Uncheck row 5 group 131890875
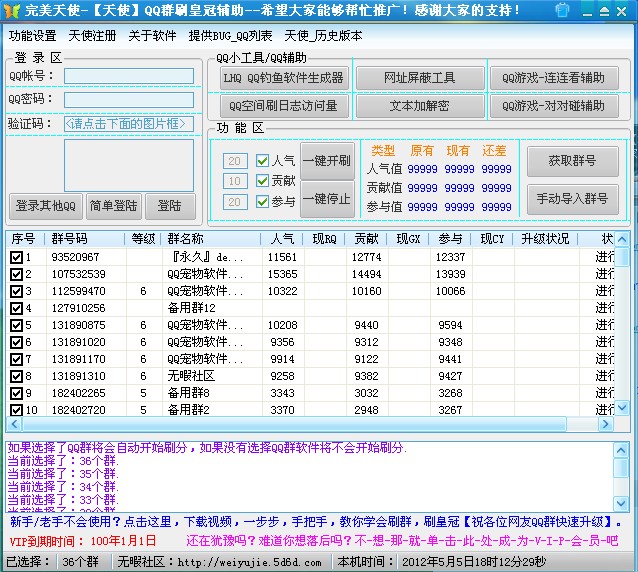 [16, 325]
